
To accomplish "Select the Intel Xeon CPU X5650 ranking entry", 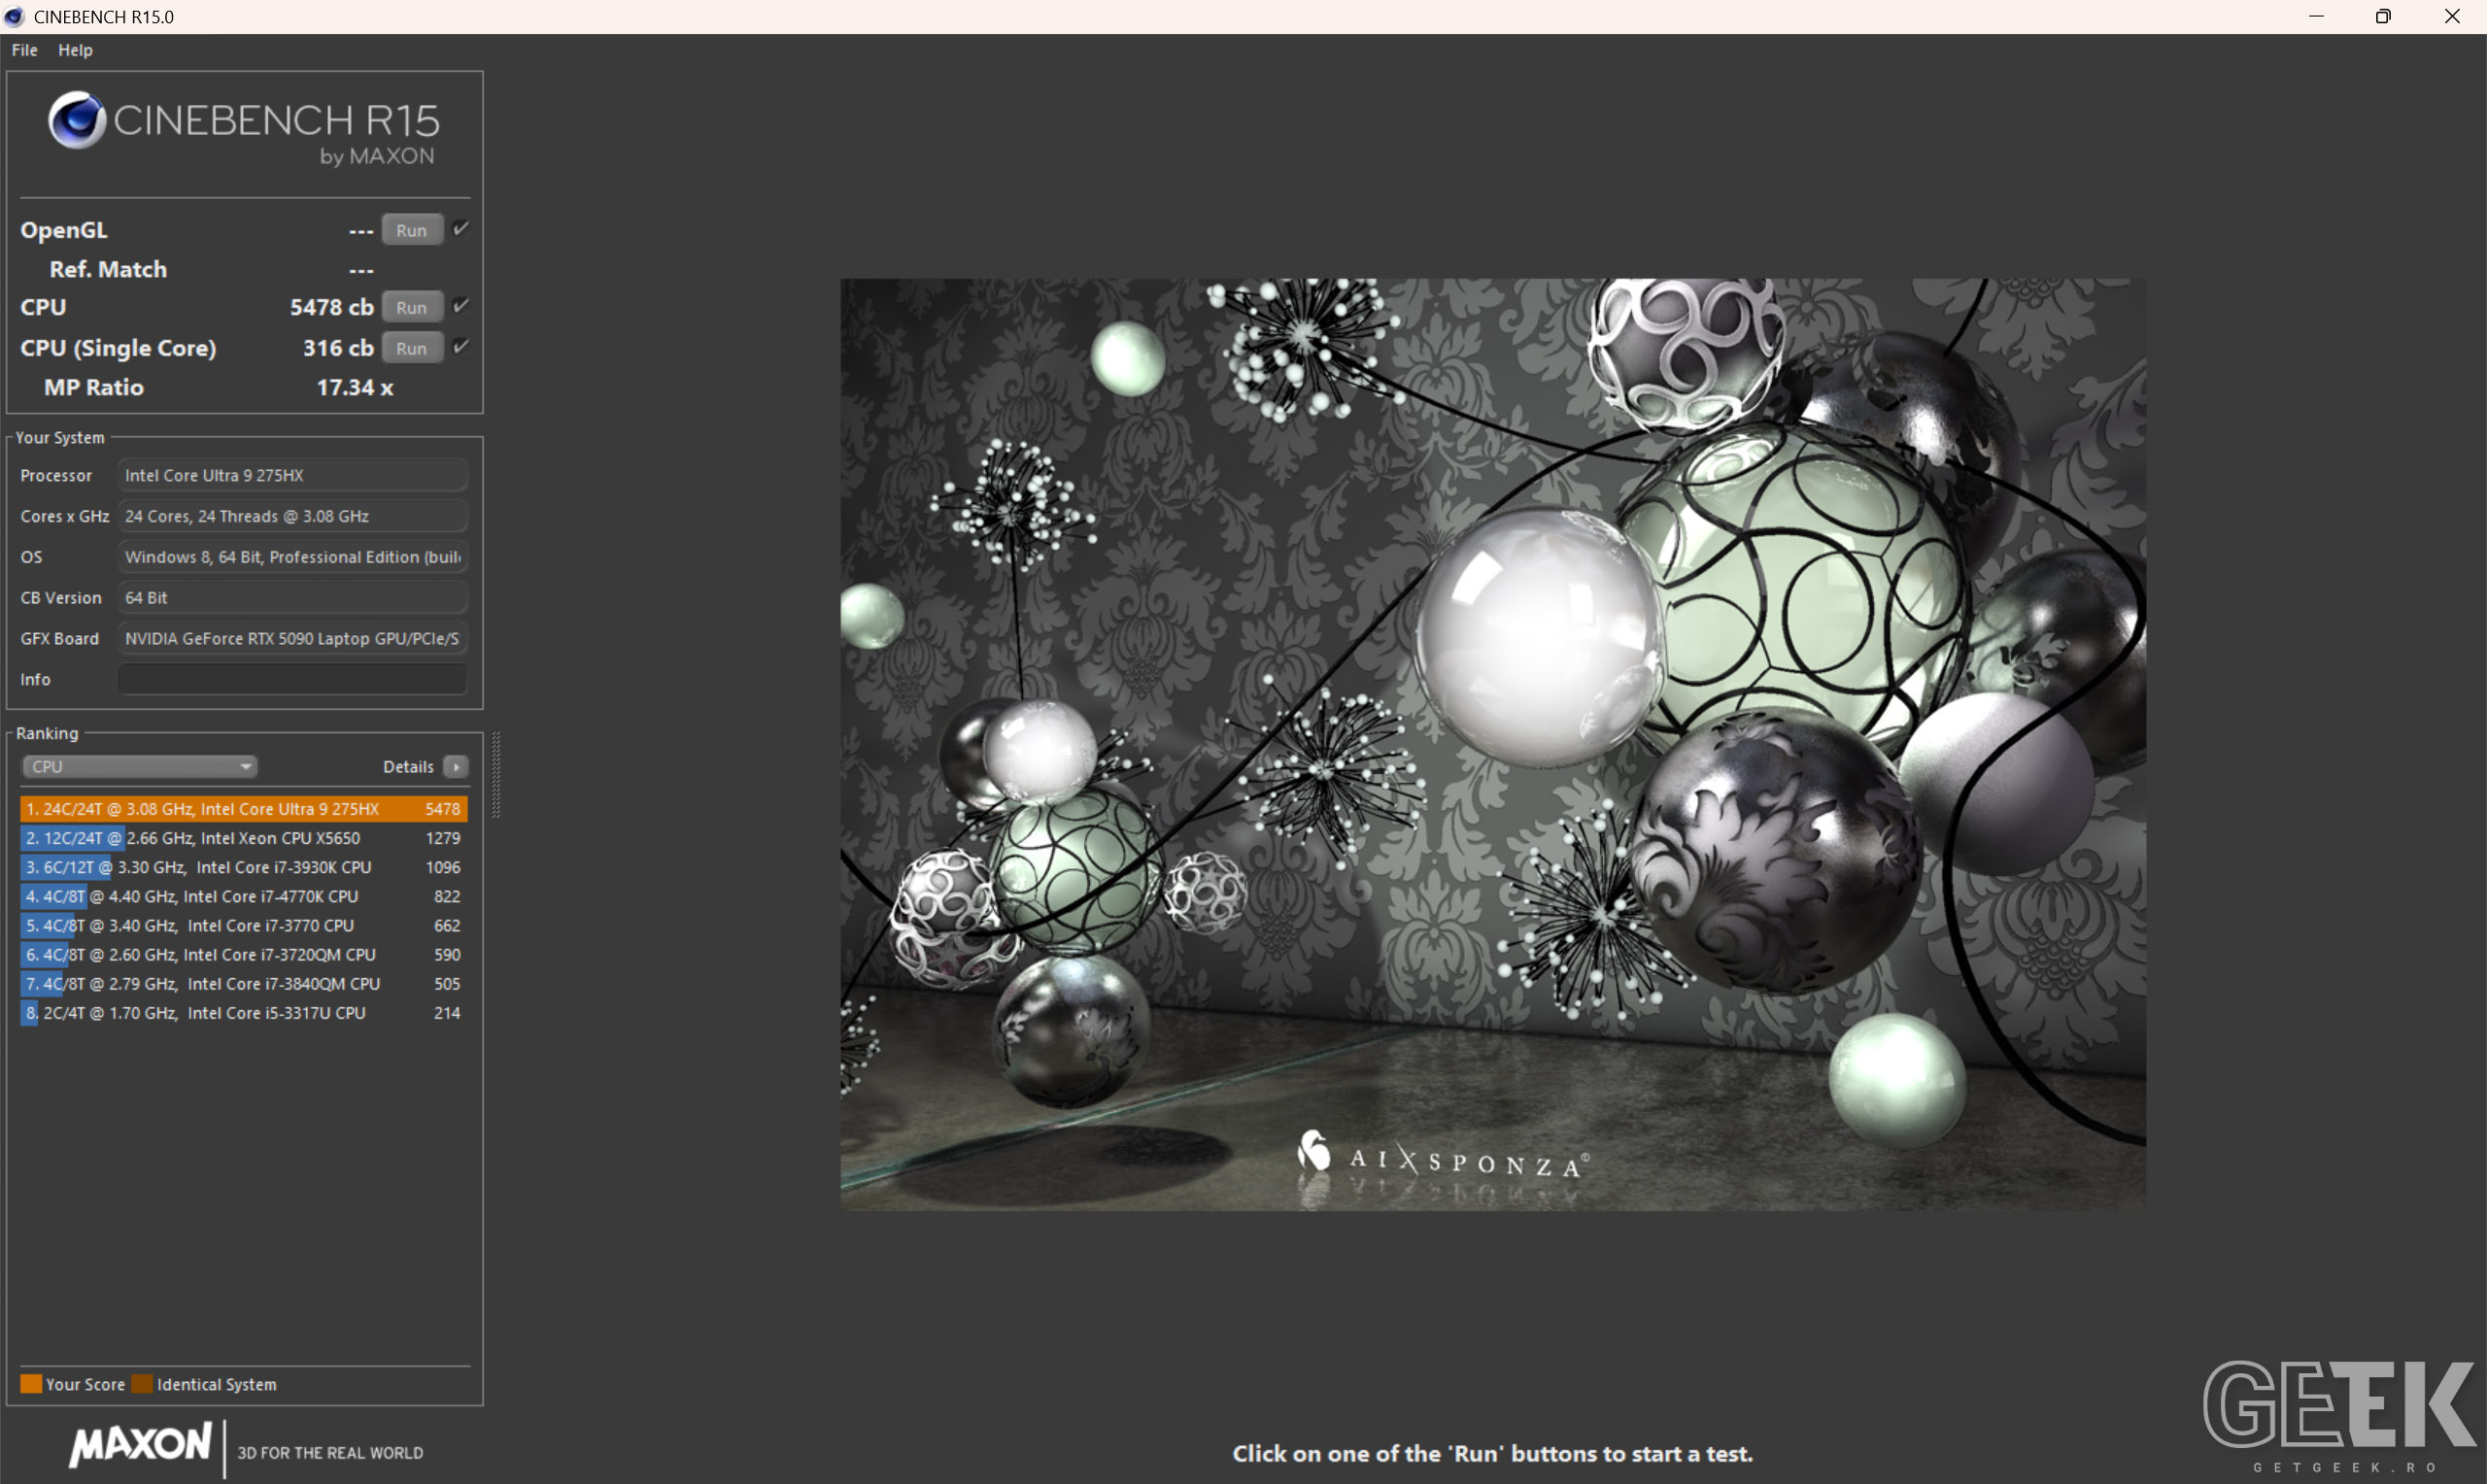I will [x=243, y=838].
